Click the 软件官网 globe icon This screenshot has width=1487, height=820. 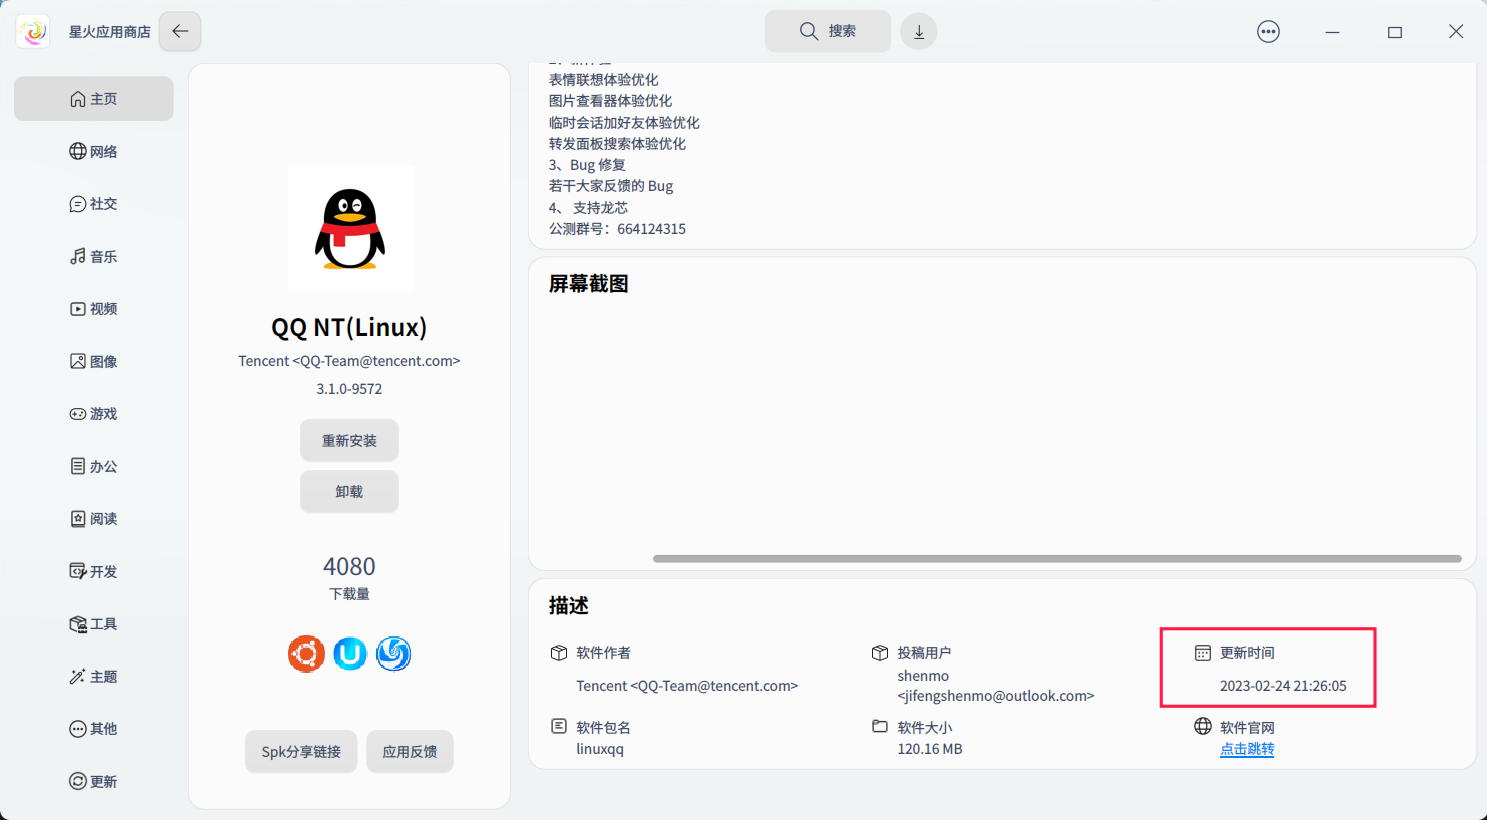(1203, 726)
